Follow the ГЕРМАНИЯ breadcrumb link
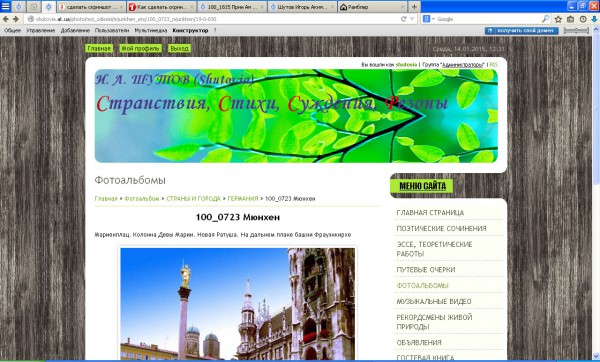Screen dimensions: 600x362 (243, 199)
